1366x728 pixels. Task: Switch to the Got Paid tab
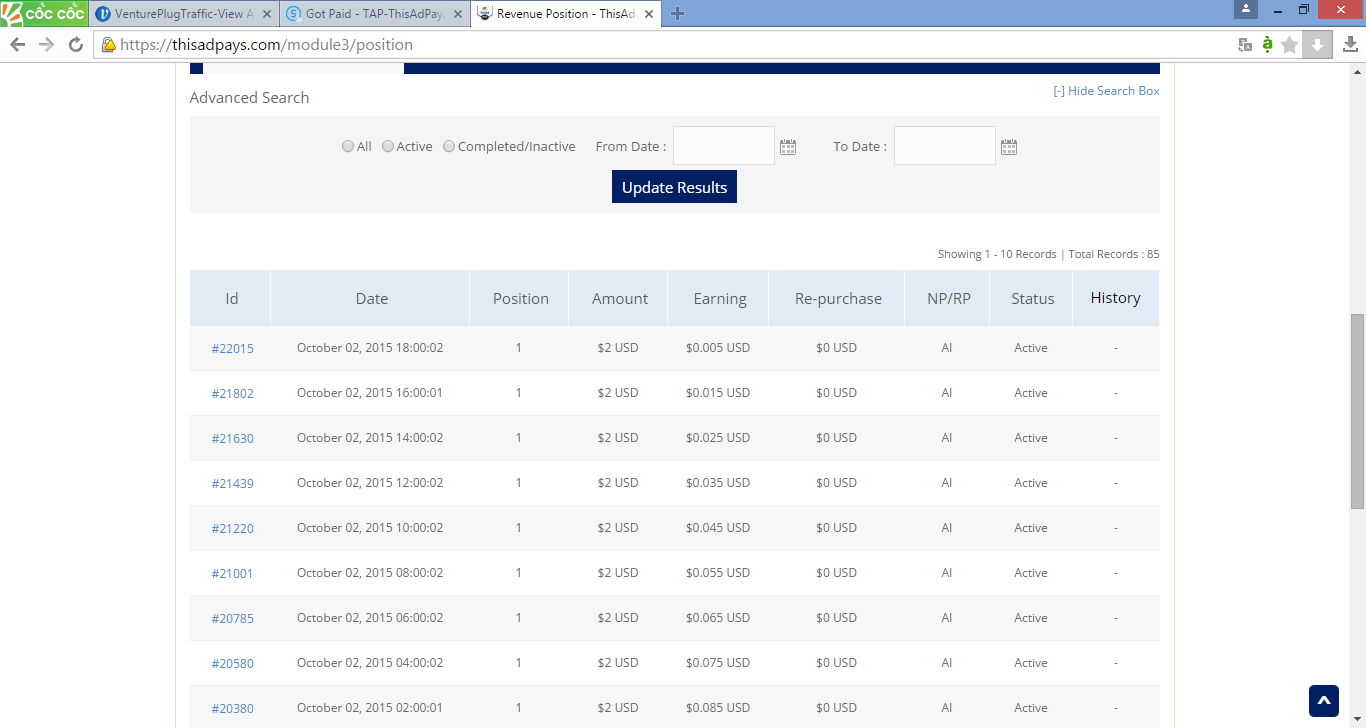pos(373,14)
